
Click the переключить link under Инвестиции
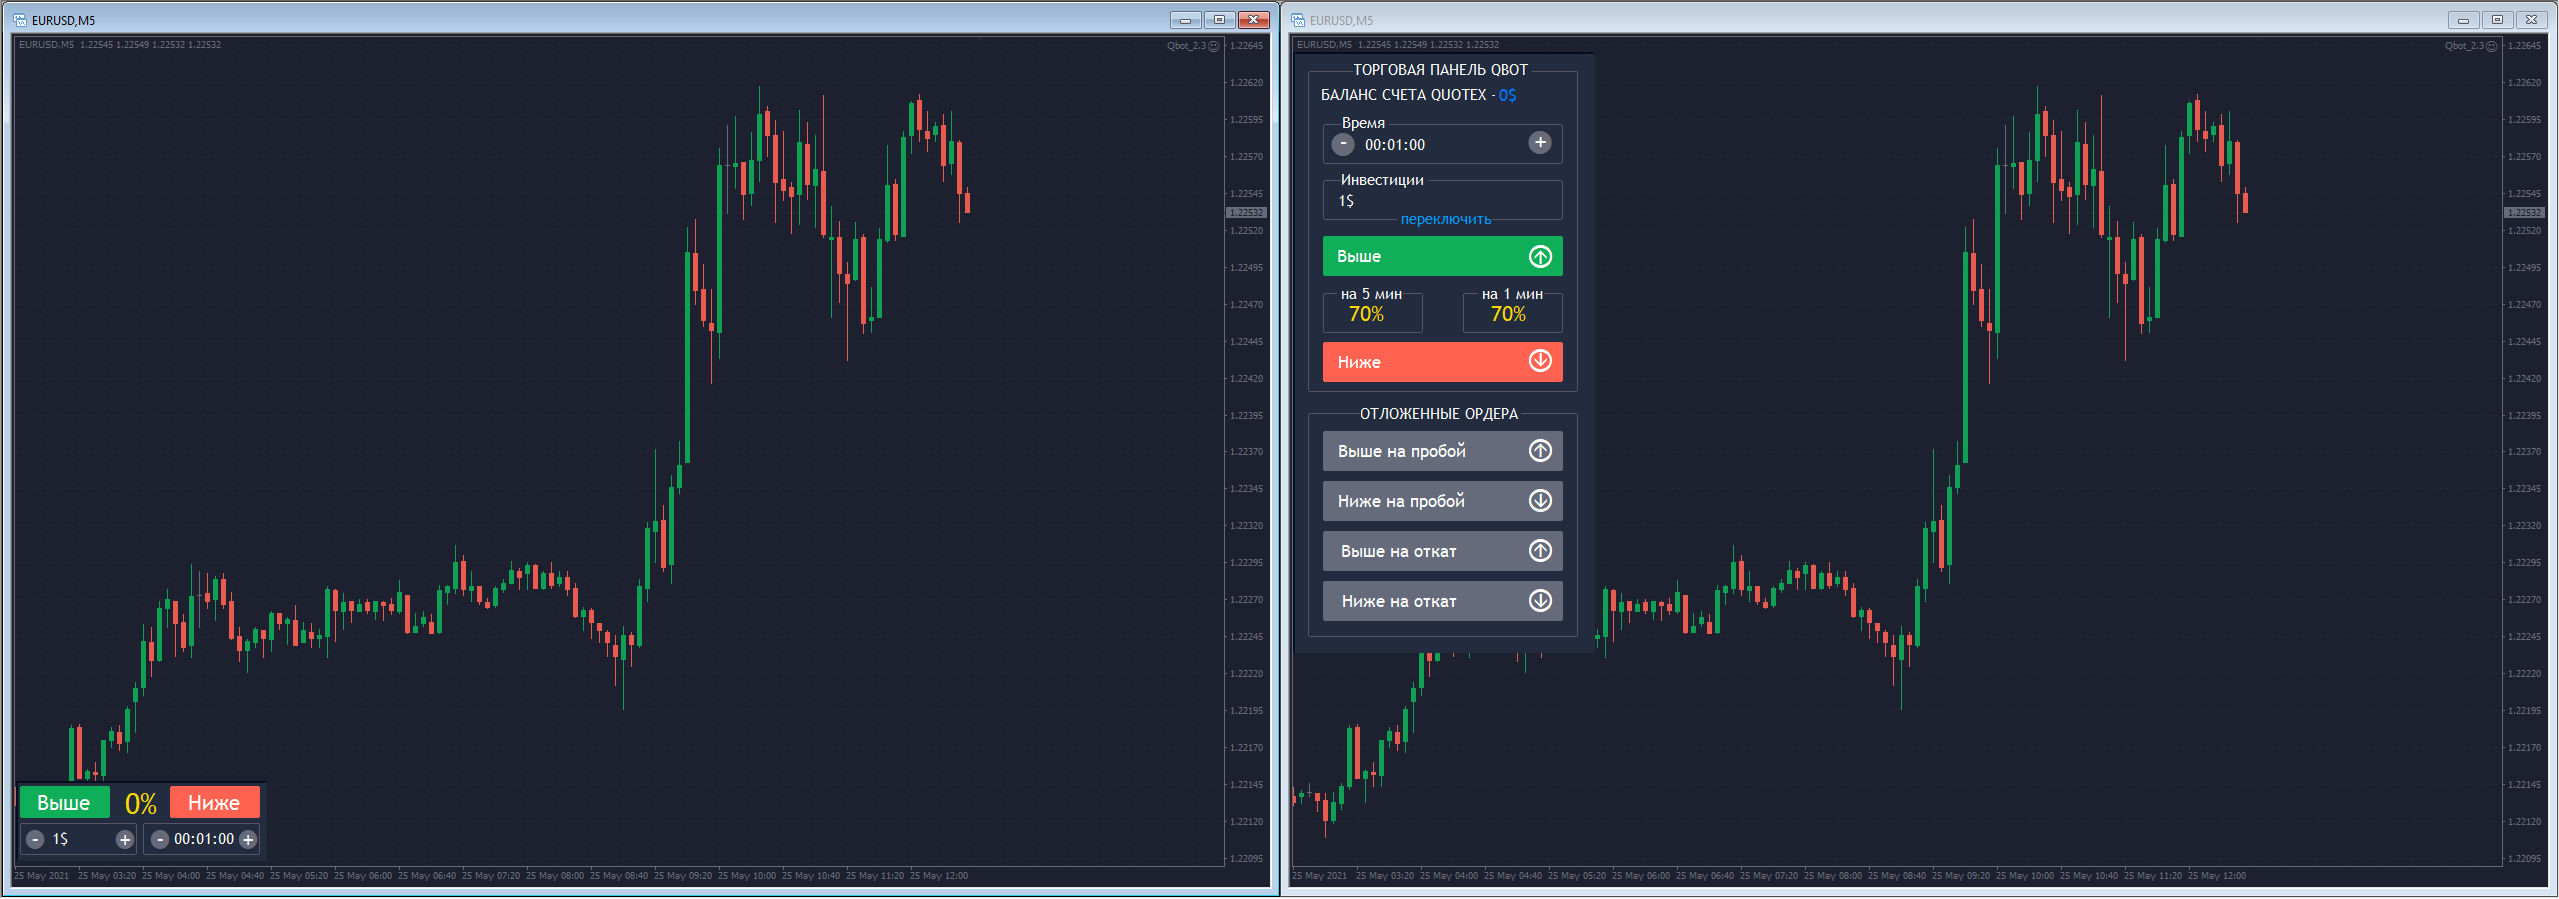(x=1446, y=219)
